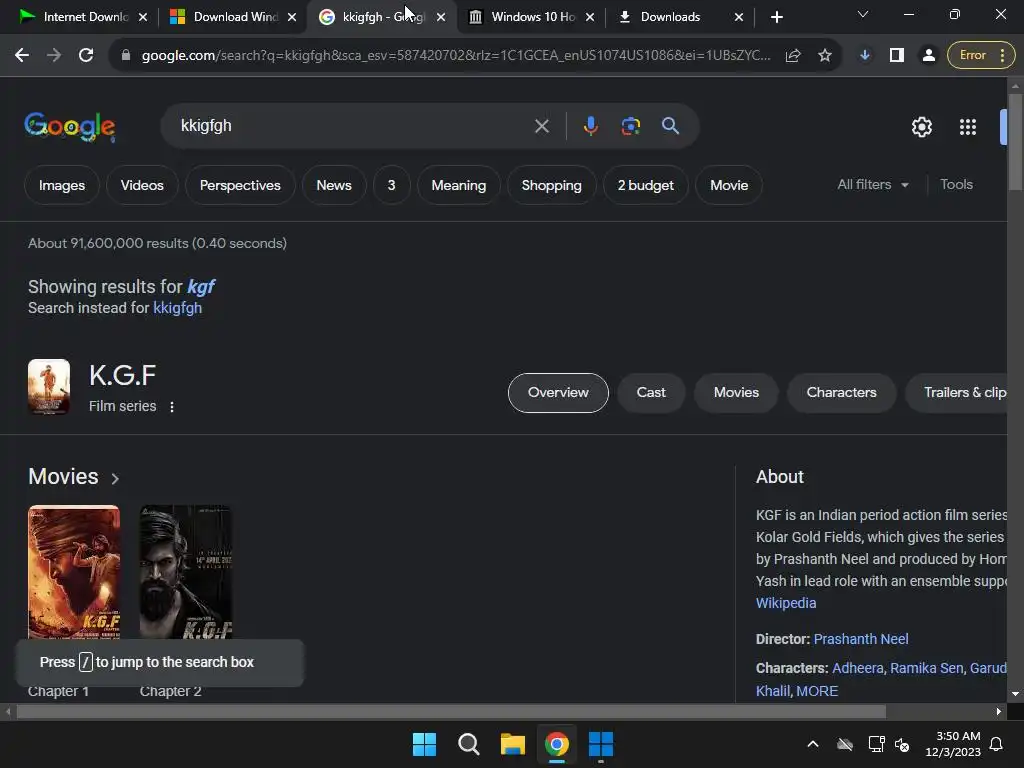Open the Google apps grid
The image size is (1024, 768).
(x=968, y=127)
